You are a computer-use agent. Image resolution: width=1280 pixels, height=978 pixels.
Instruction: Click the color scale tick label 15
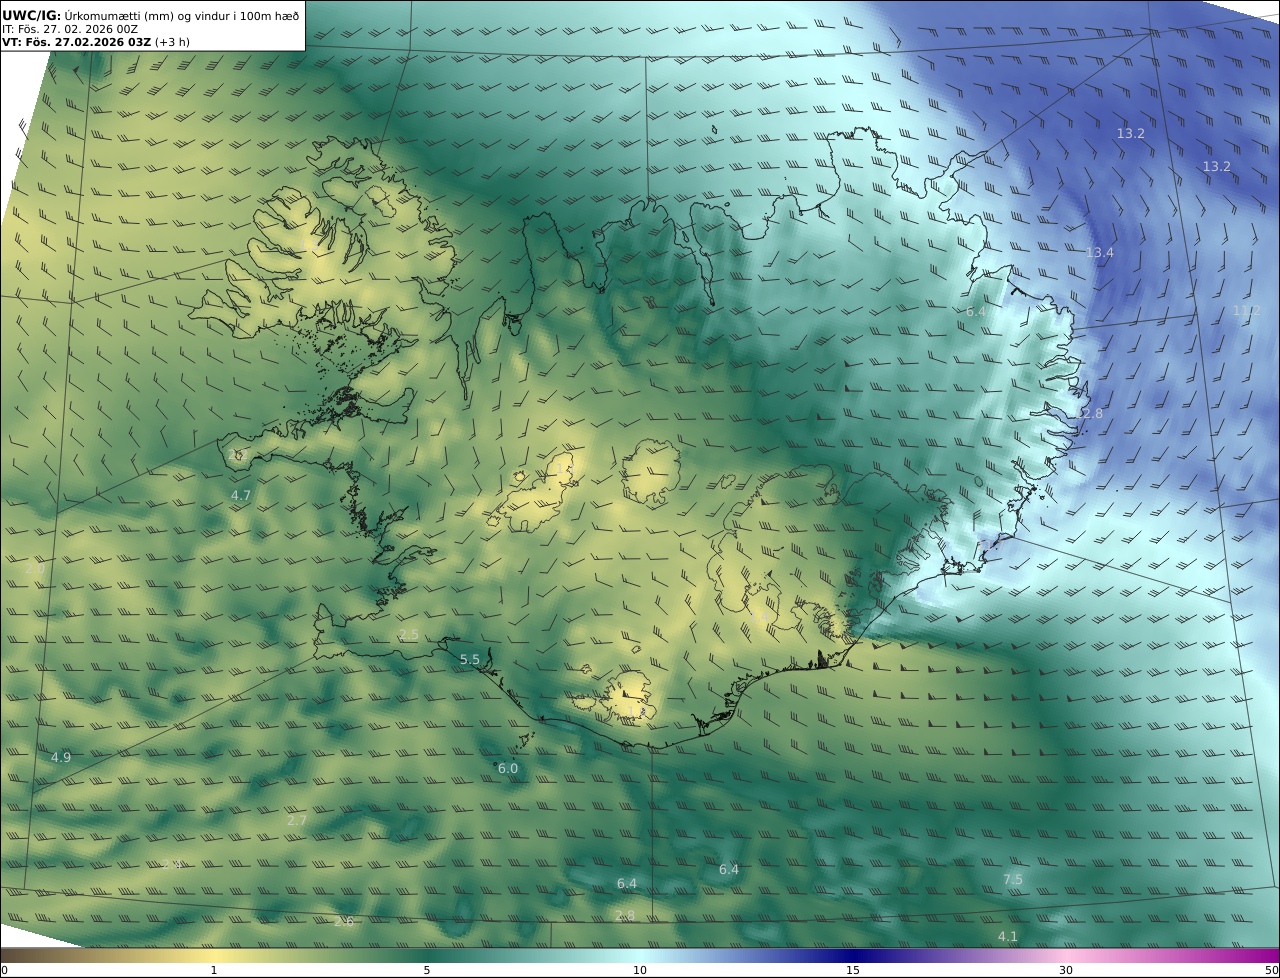(x=853, y=970)
